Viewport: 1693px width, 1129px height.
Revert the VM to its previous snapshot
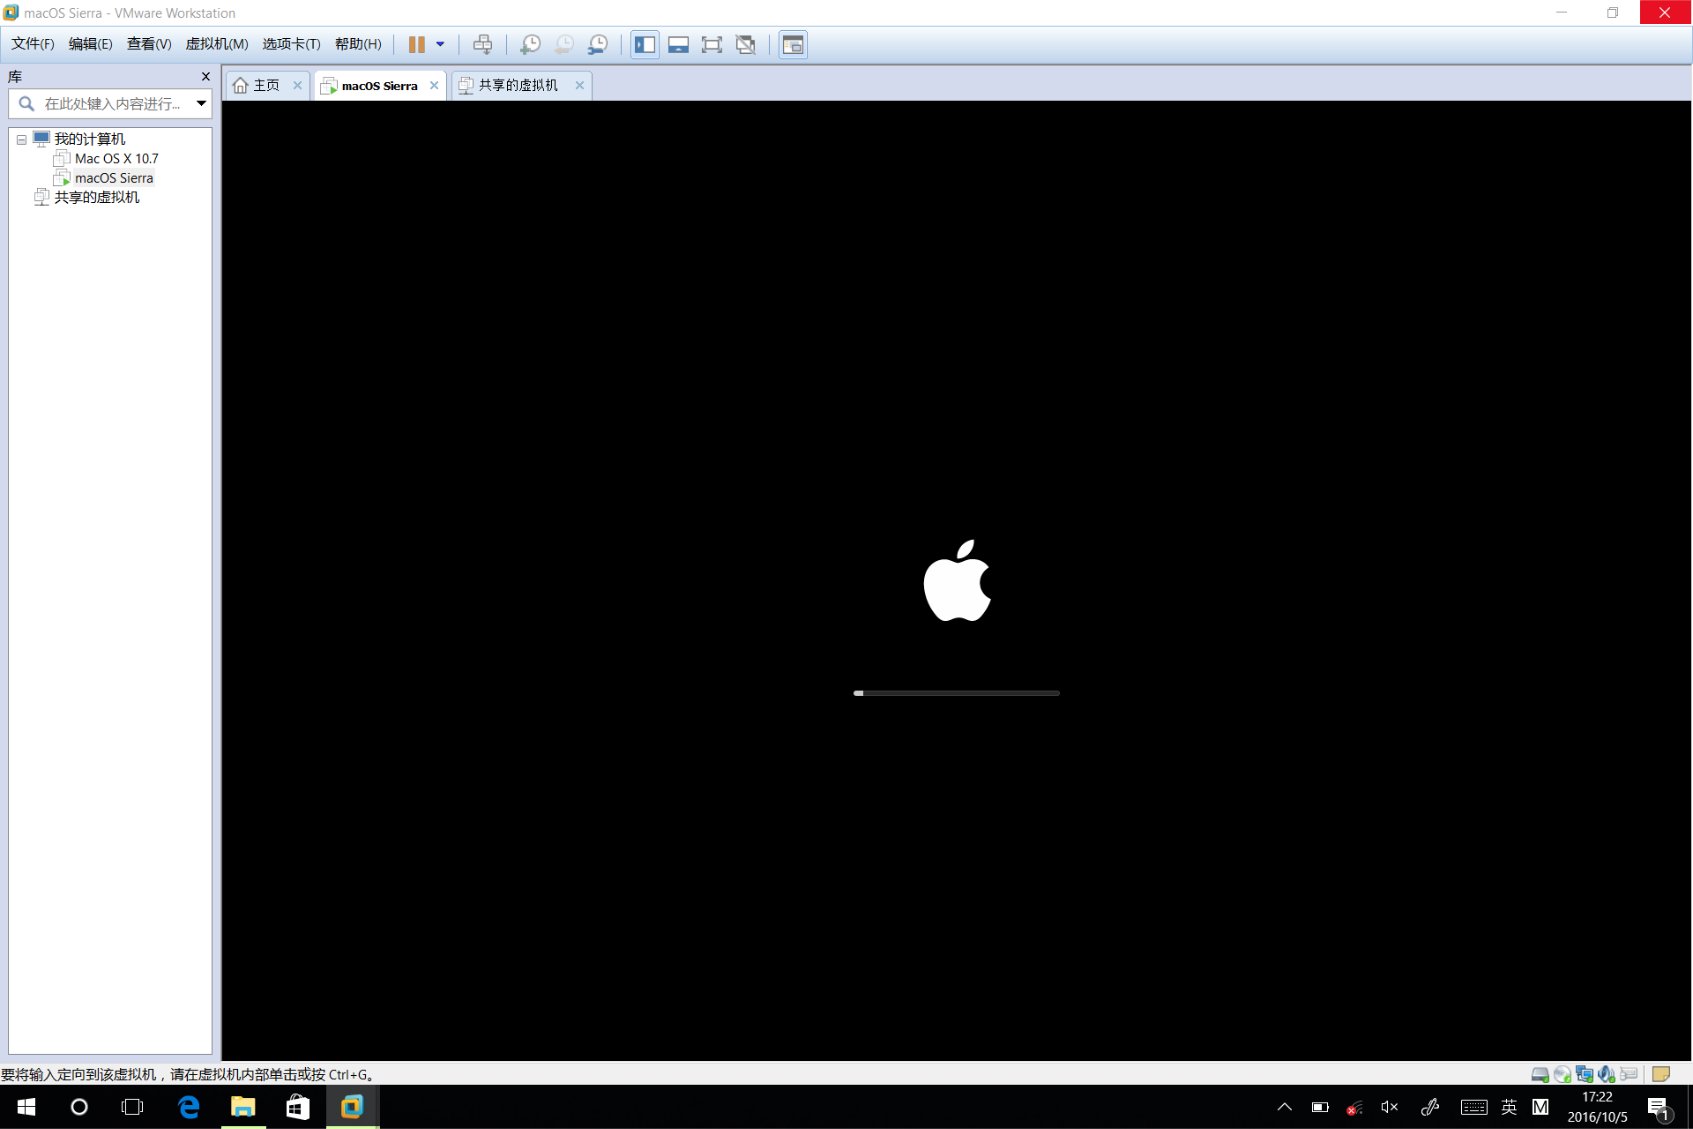(564, 44)
